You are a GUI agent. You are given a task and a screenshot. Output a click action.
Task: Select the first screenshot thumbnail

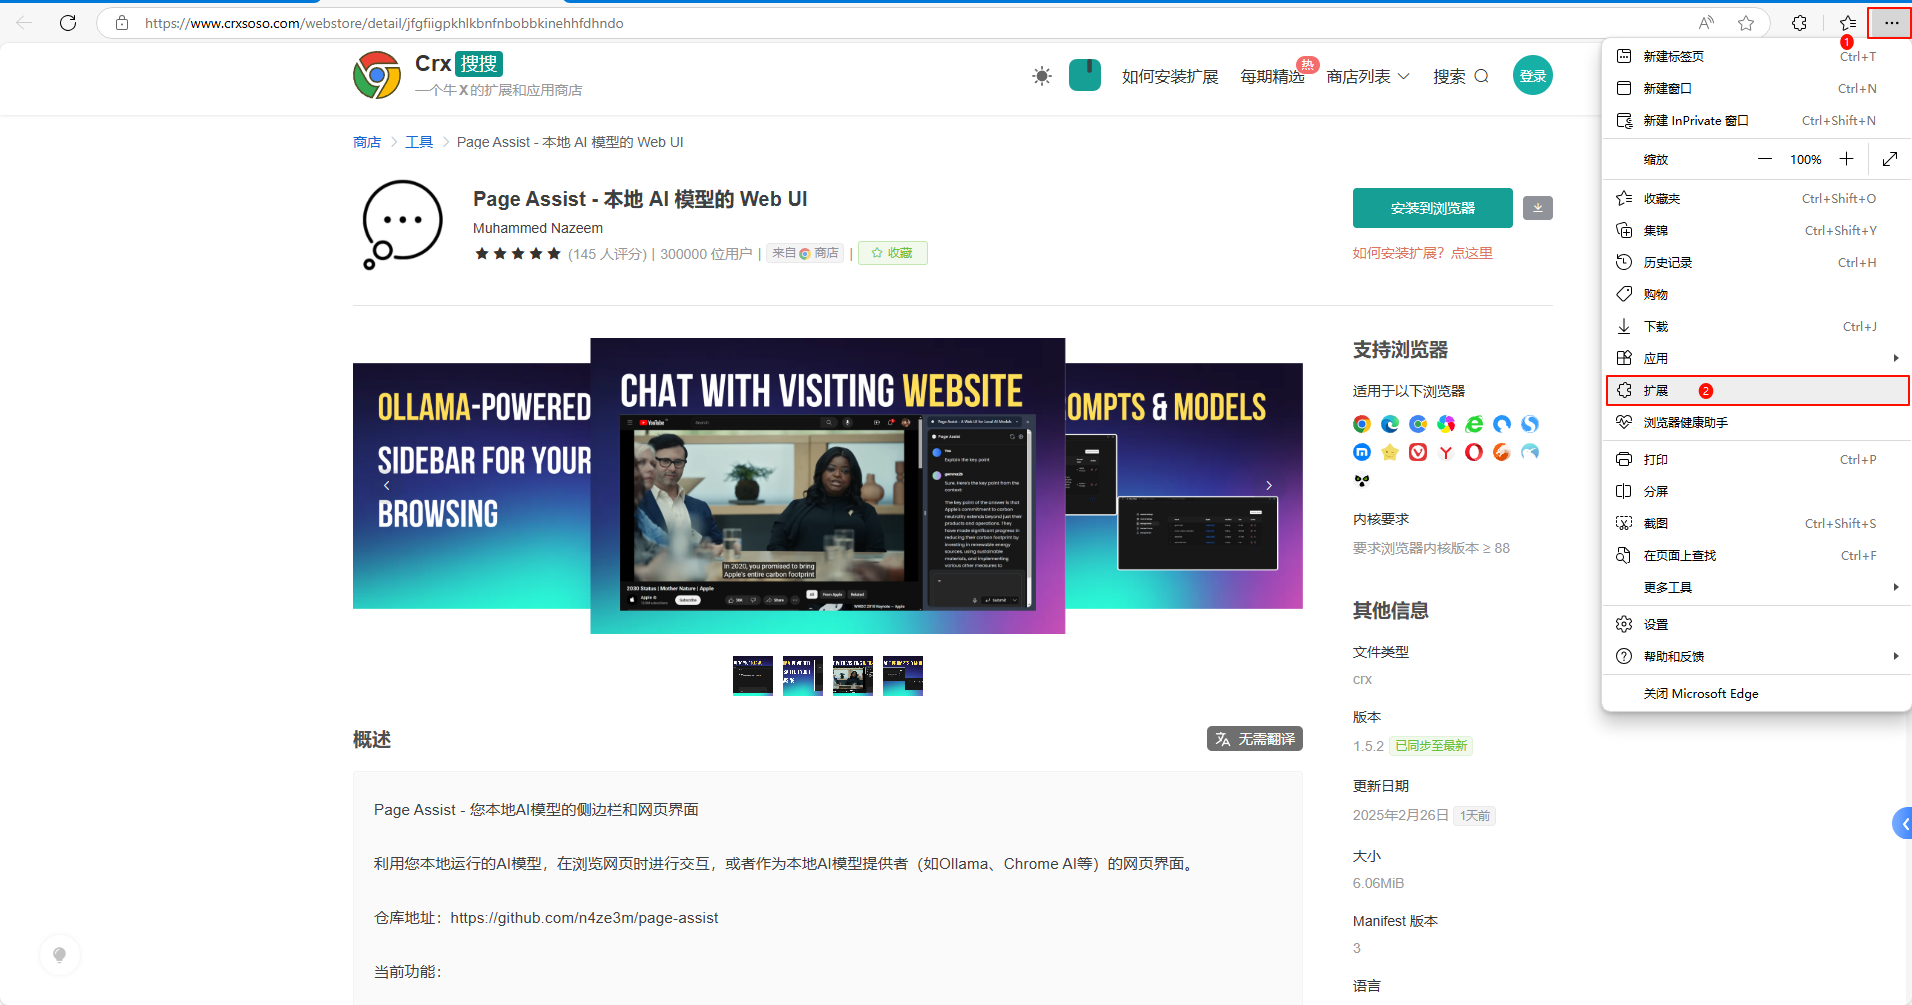[x=752, y=676]
